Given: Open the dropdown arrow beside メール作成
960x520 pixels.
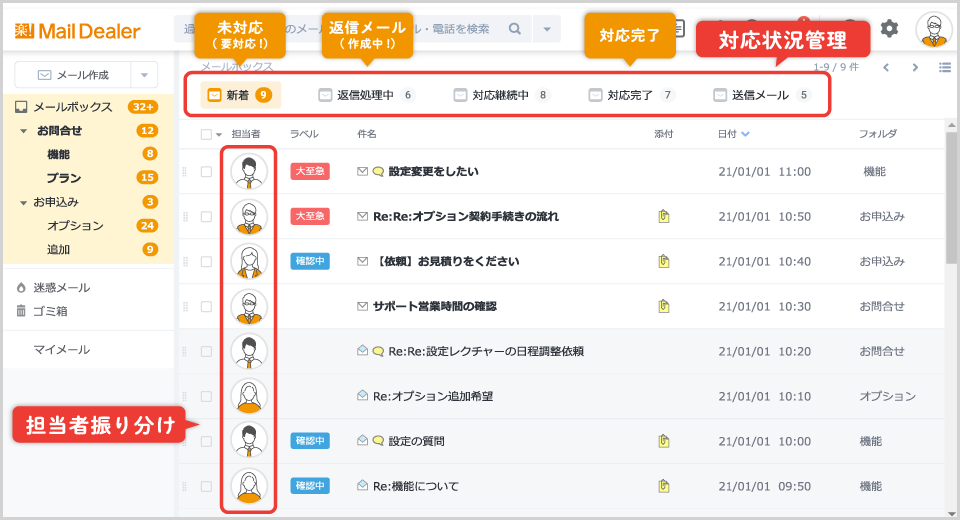Looking at the screenshot, I should [144, 75].
